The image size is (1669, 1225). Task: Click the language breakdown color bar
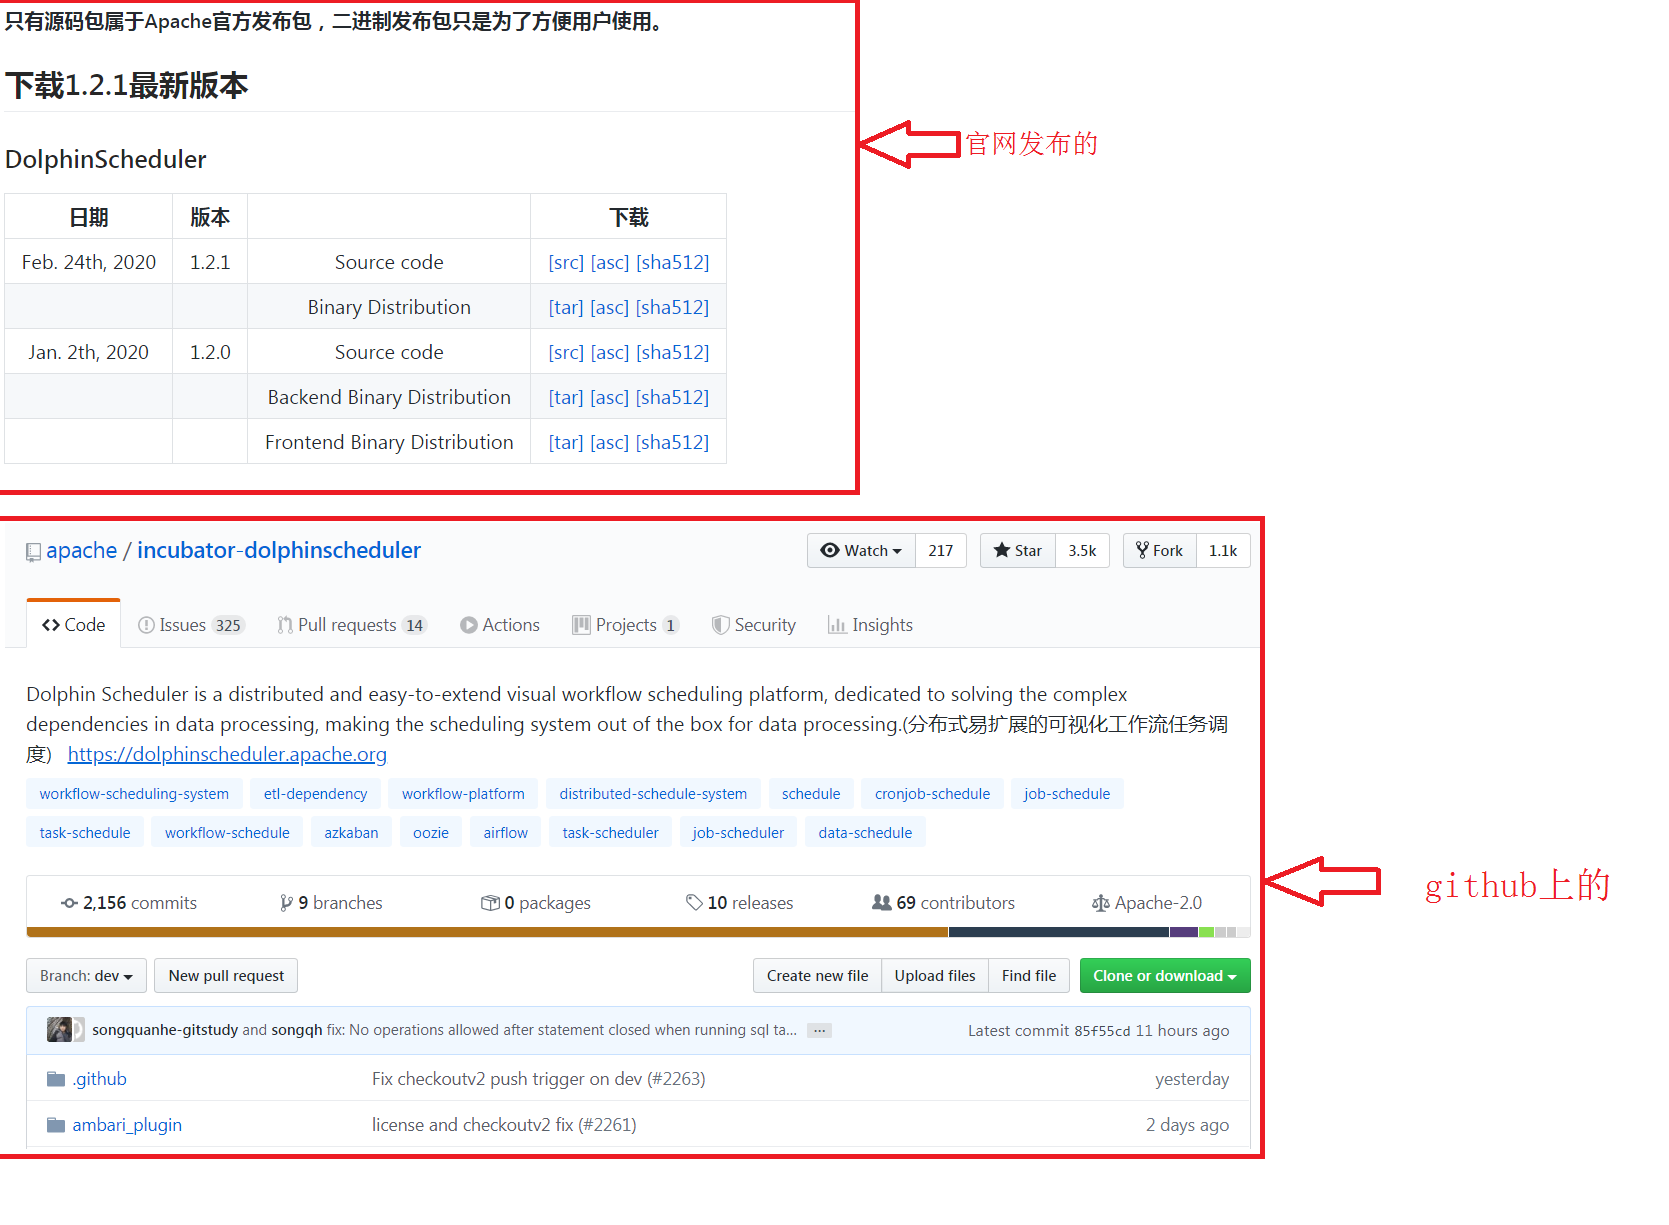tap(638, 932)
